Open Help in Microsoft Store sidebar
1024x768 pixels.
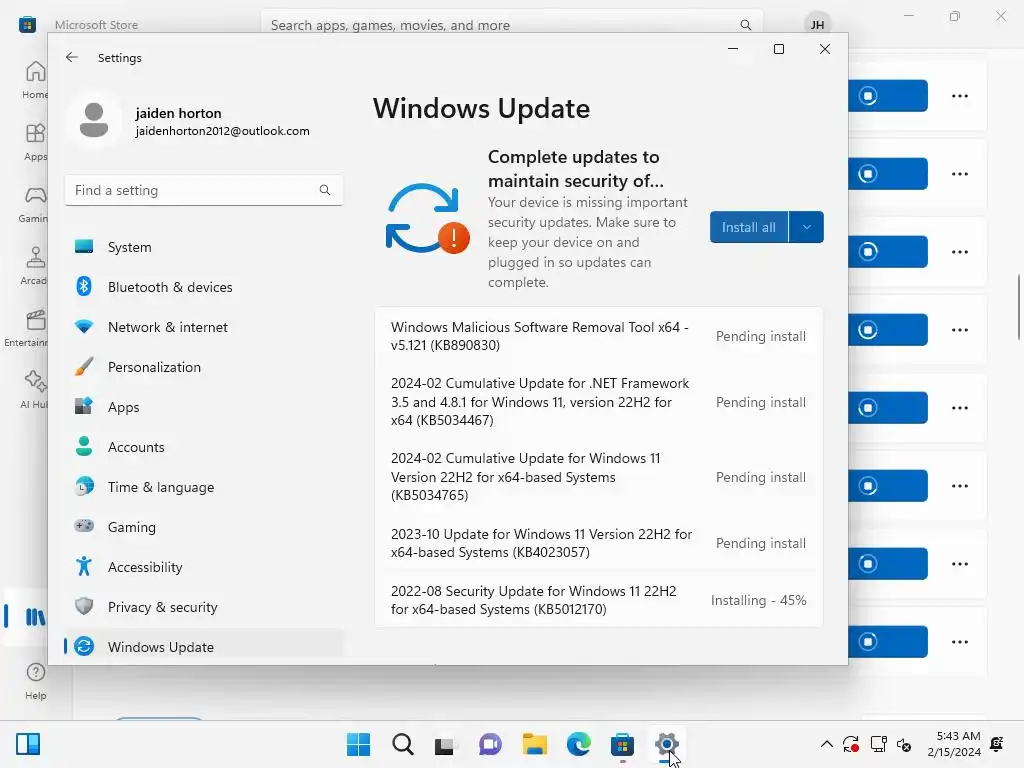pyautogui.click(x=35, y=680)
